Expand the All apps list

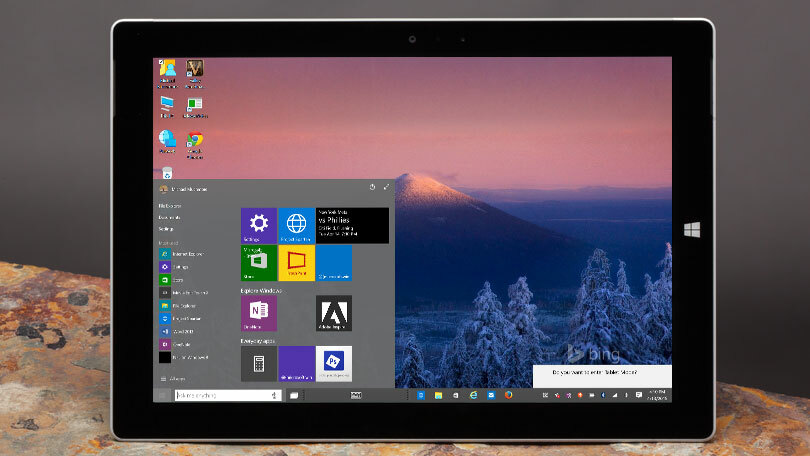pyautogui.click(x=176, y=379)
